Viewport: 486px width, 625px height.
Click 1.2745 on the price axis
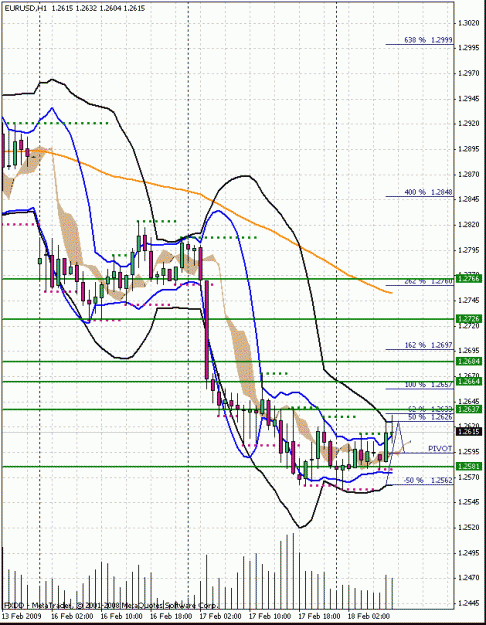469,301
